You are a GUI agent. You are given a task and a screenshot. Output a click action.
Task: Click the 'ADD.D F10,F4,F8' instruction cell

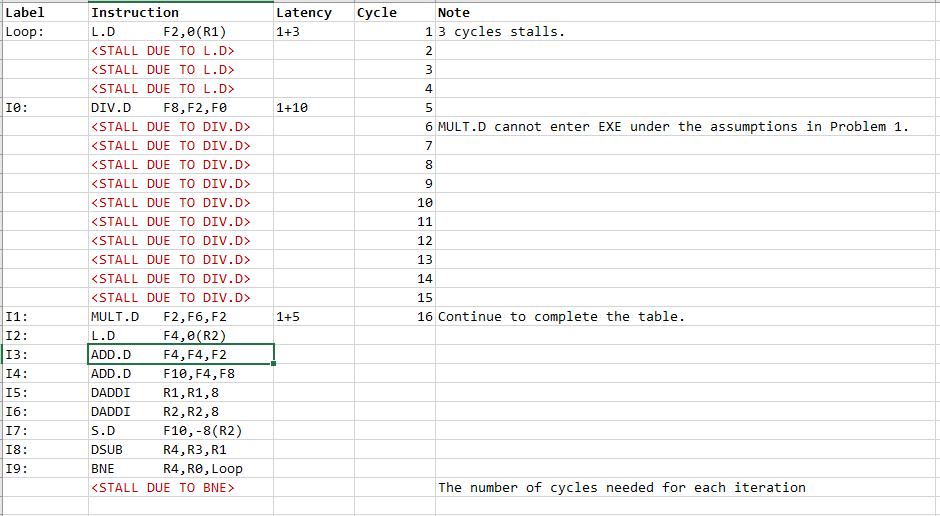click(x=181, y=374)
